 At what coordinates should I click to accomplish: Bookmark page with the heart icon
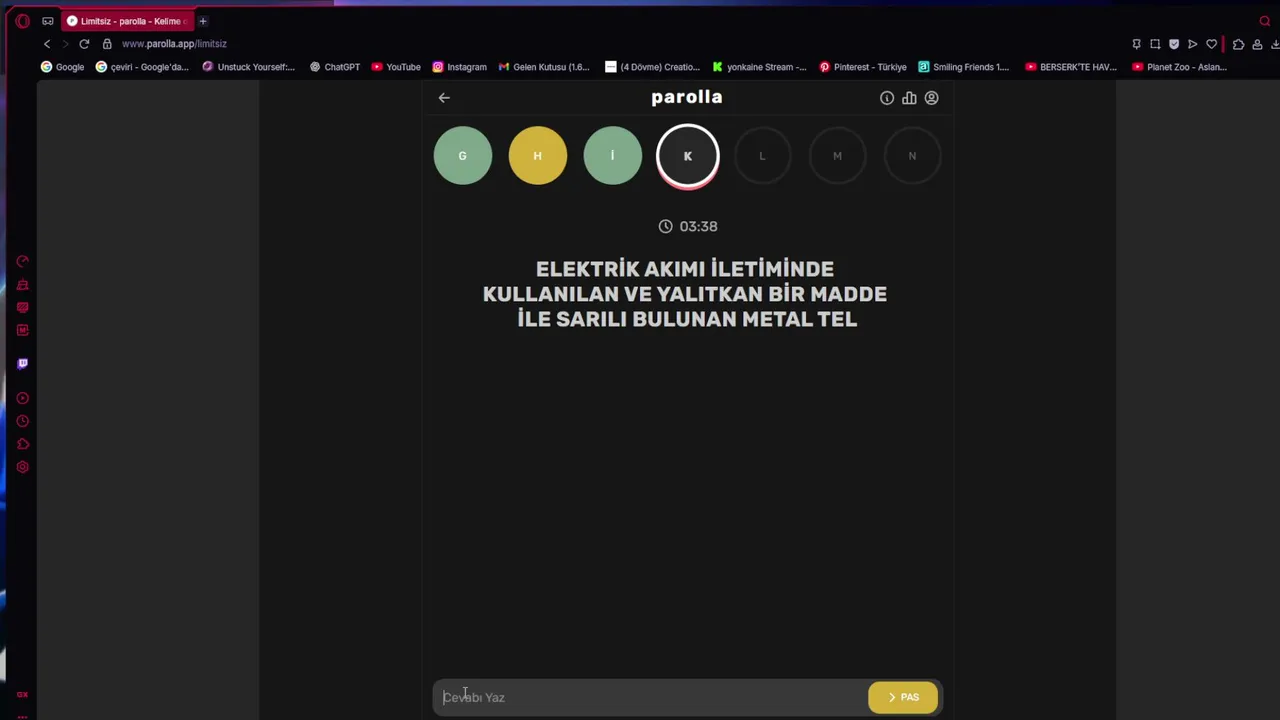pyautogui.click(x=1211, y=44)
